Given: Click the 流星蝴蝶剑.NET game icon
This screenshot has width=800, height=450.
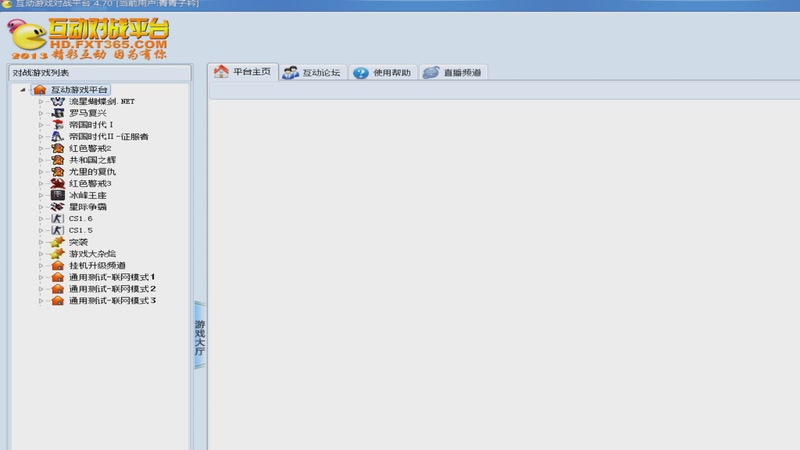Looking at the screenshot, I should pos(58,102).
